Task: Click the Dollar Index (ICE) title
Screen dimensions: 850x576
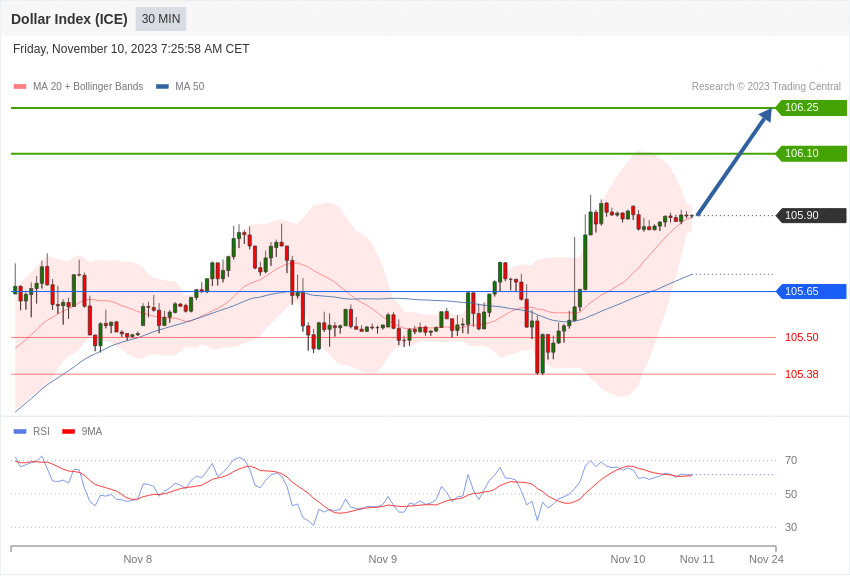Action: 69,19
